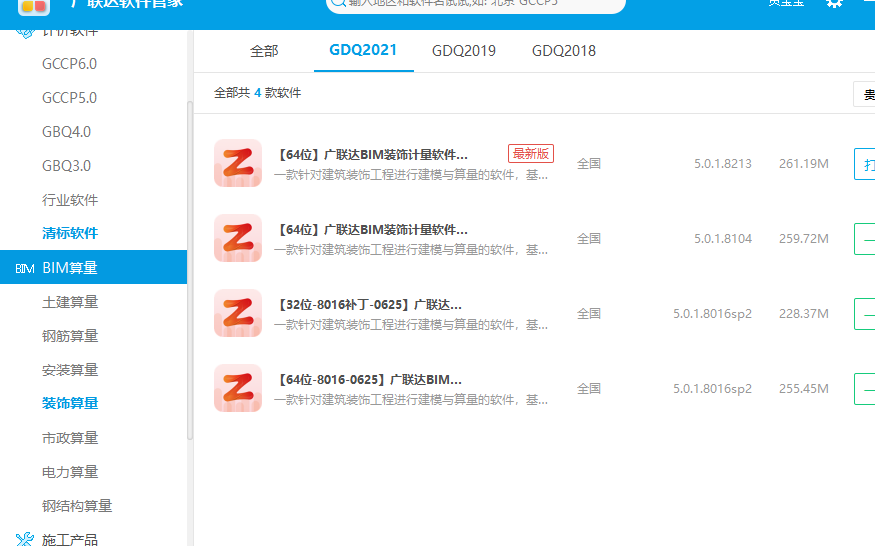Click the BIM icon beside BIM算量
875x546 pixels.
tap(25, 269)
